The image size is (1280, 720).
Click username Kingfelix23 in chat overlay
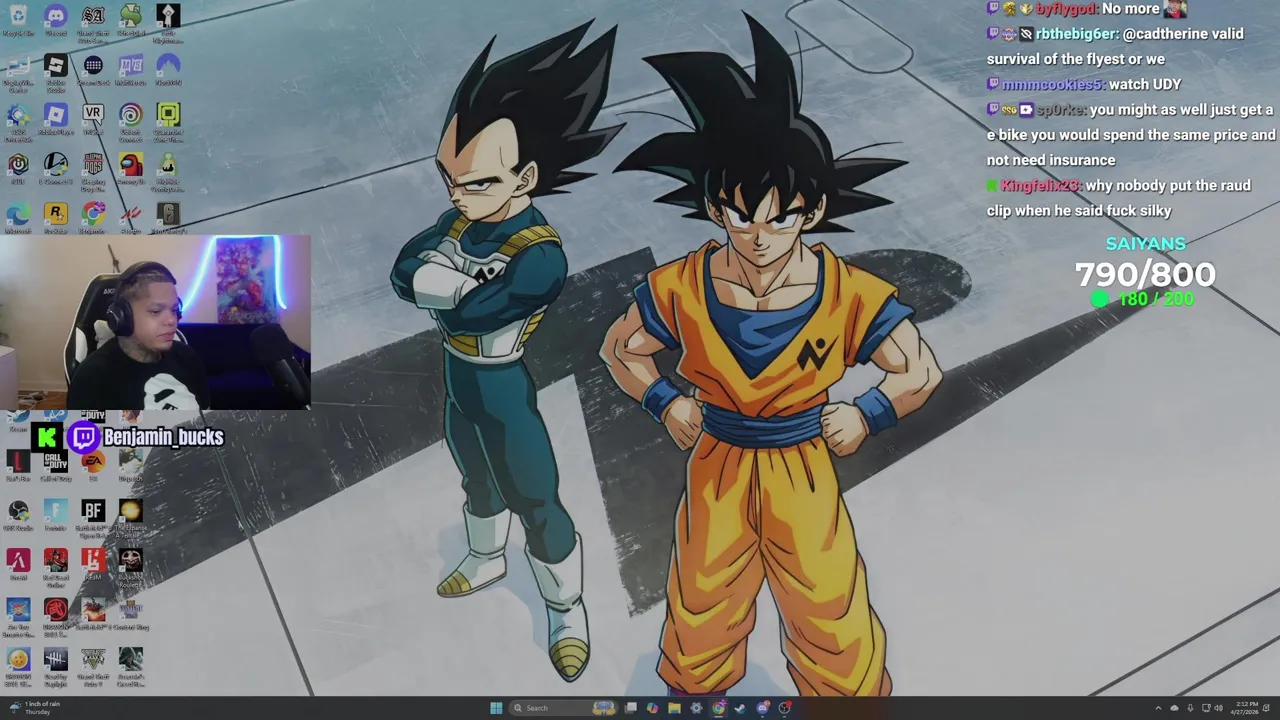click(x=1041, y=185)
